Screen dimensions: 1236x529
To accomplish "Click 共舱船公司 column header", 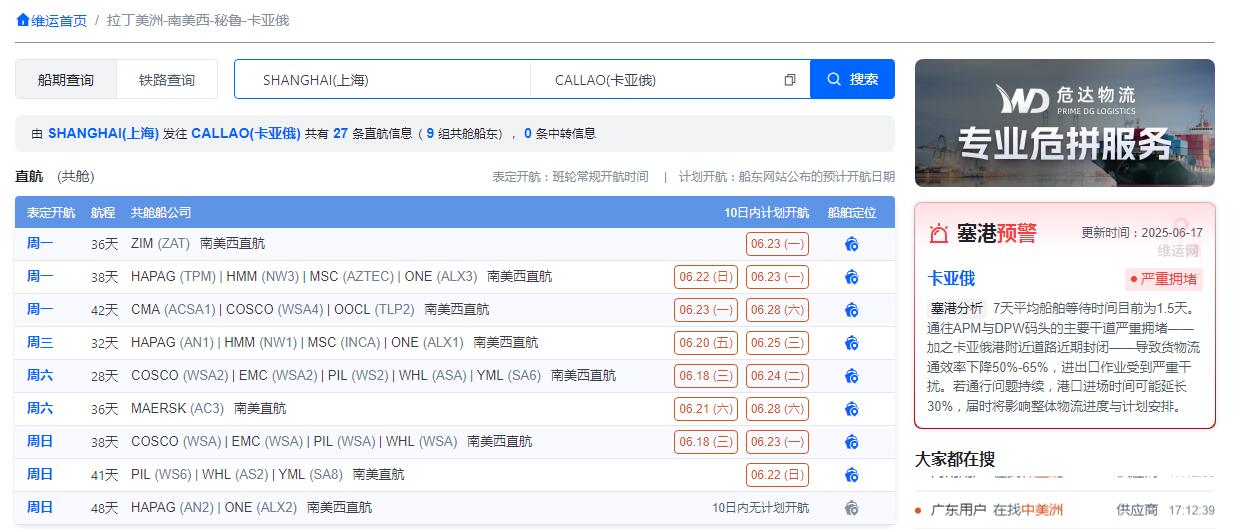I will coord(161,213).
